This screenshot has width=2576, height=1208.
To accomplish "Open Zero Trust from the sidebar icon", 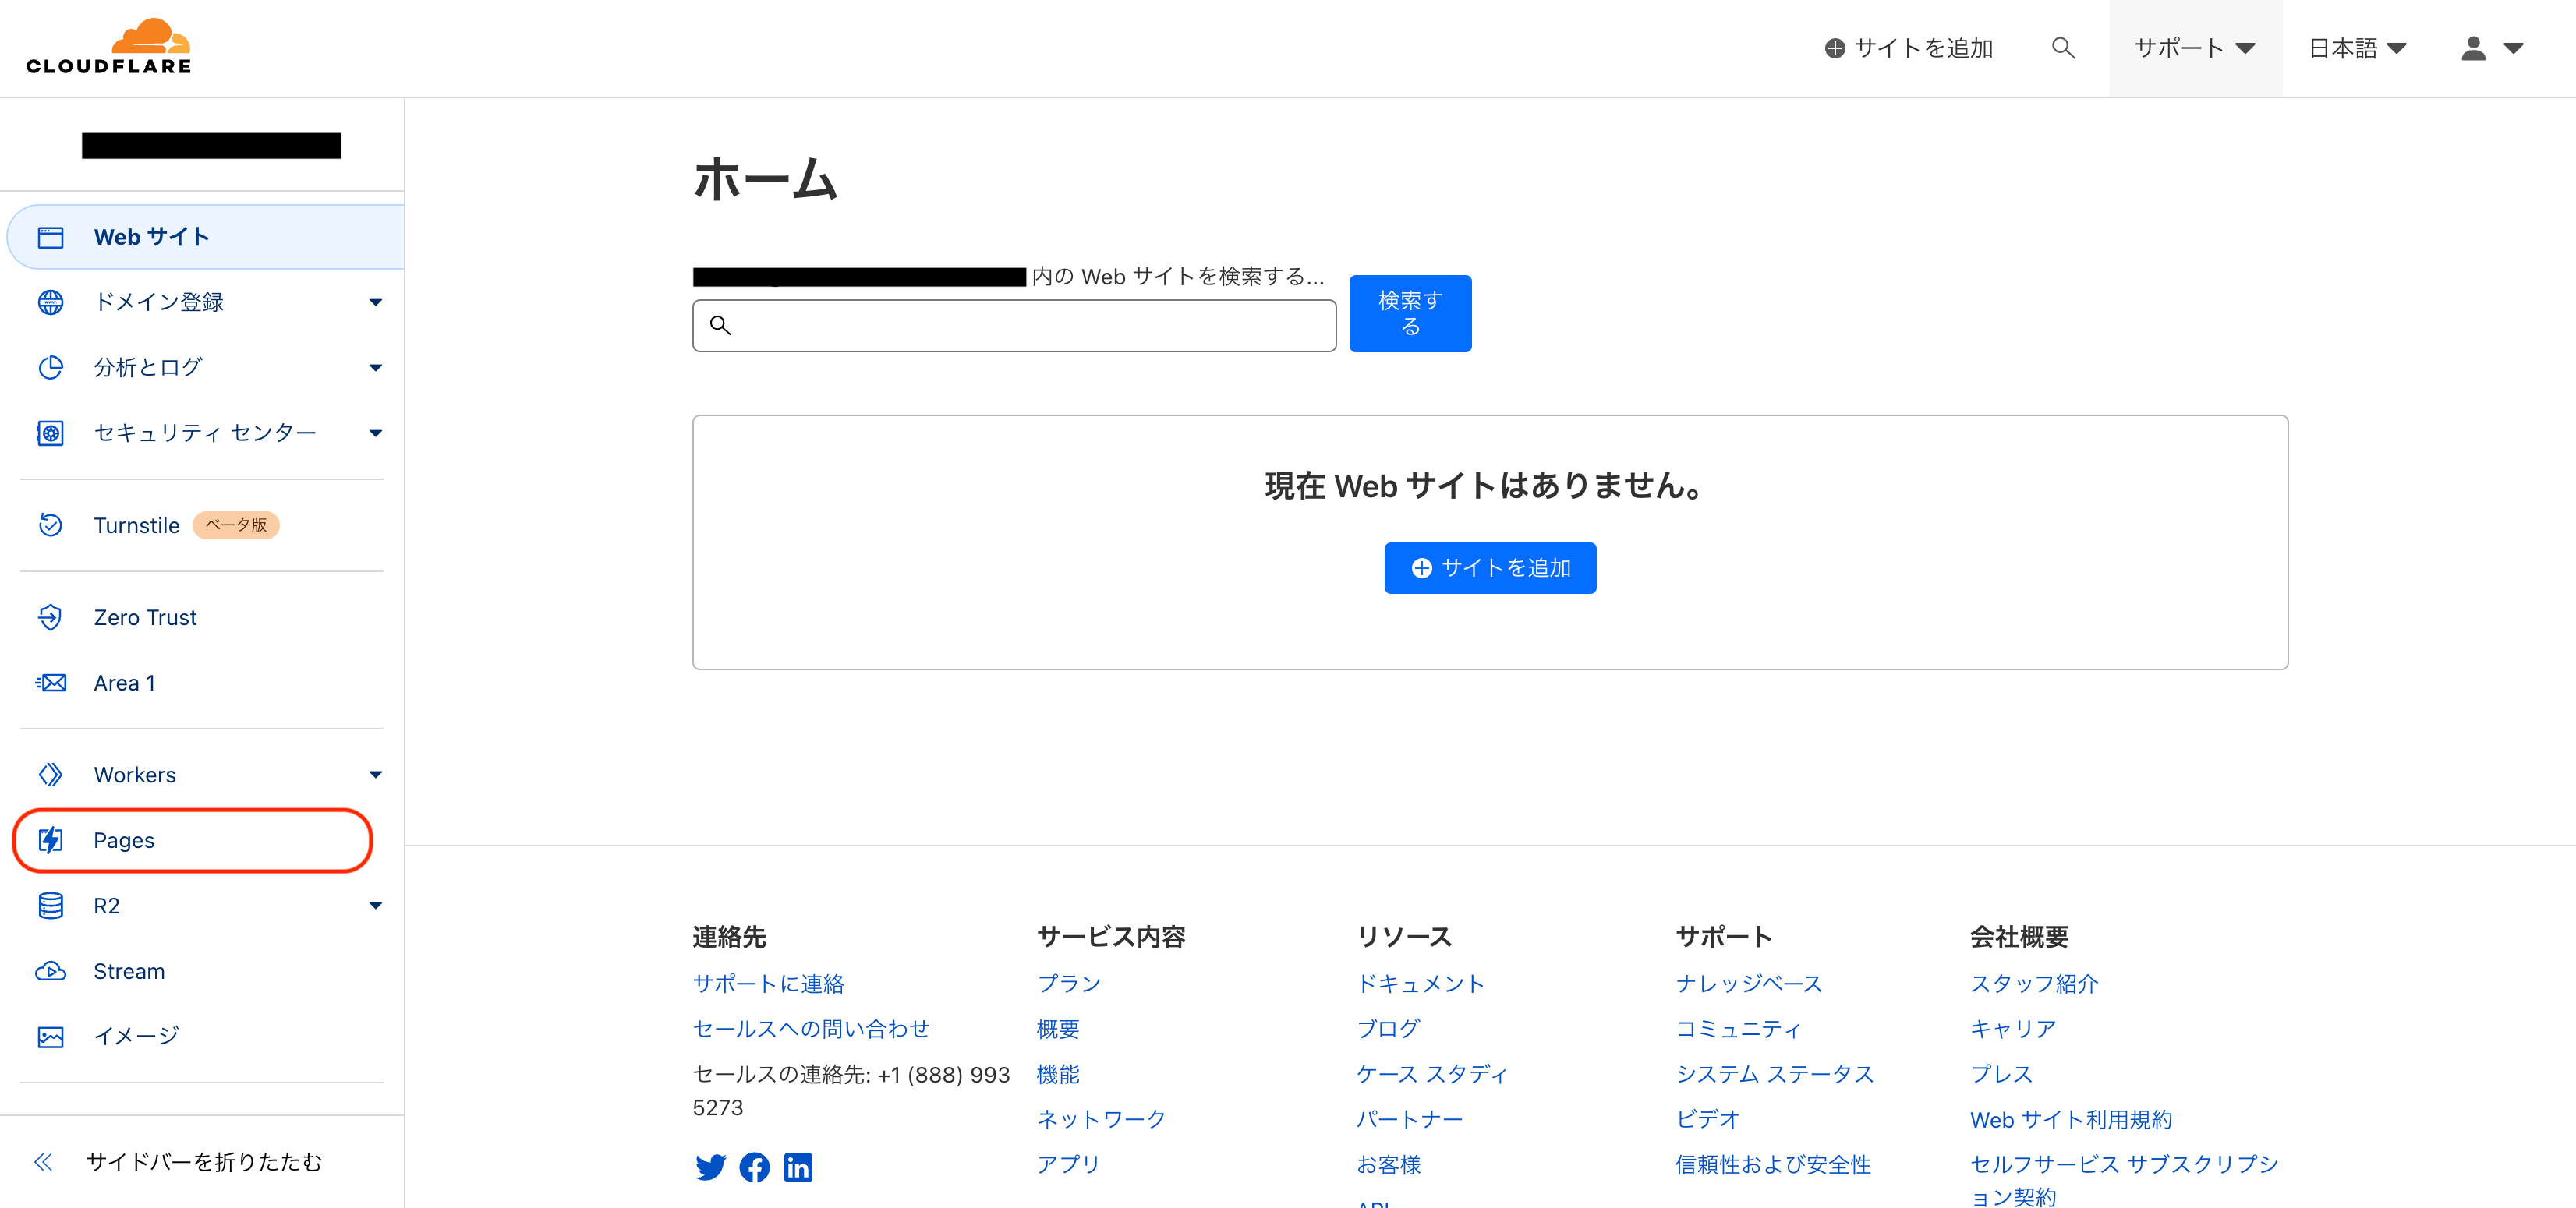I will 51,617.
